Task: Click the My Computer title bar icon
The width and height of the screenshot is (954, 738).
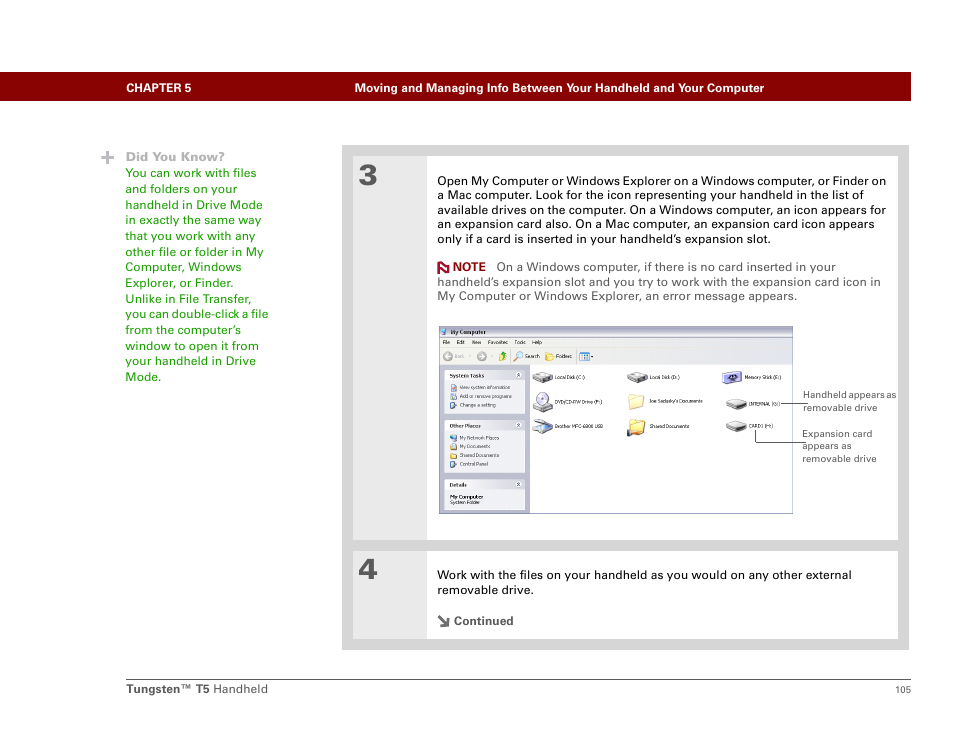Action: click(x=444, y=332)
